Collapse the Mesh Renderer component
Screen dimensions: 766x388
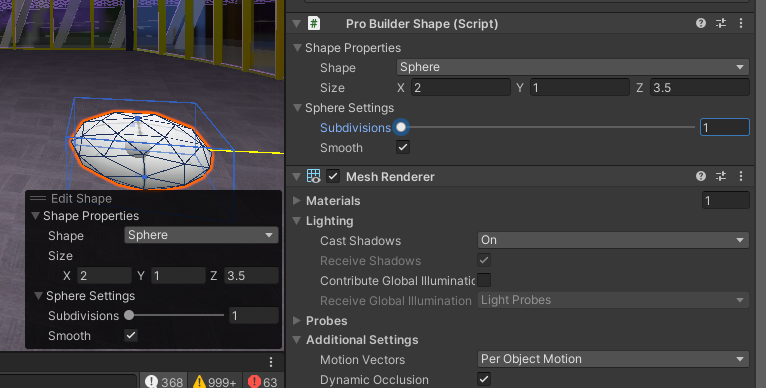tap(296, 176)
